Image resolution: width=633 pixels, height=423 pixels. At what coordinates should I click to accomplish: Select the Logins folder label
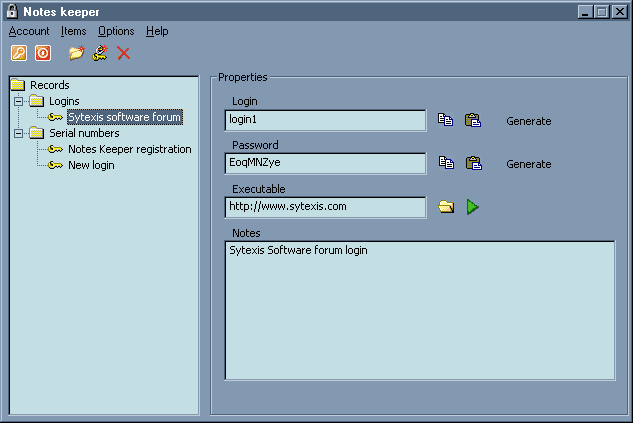coord(64,101)
